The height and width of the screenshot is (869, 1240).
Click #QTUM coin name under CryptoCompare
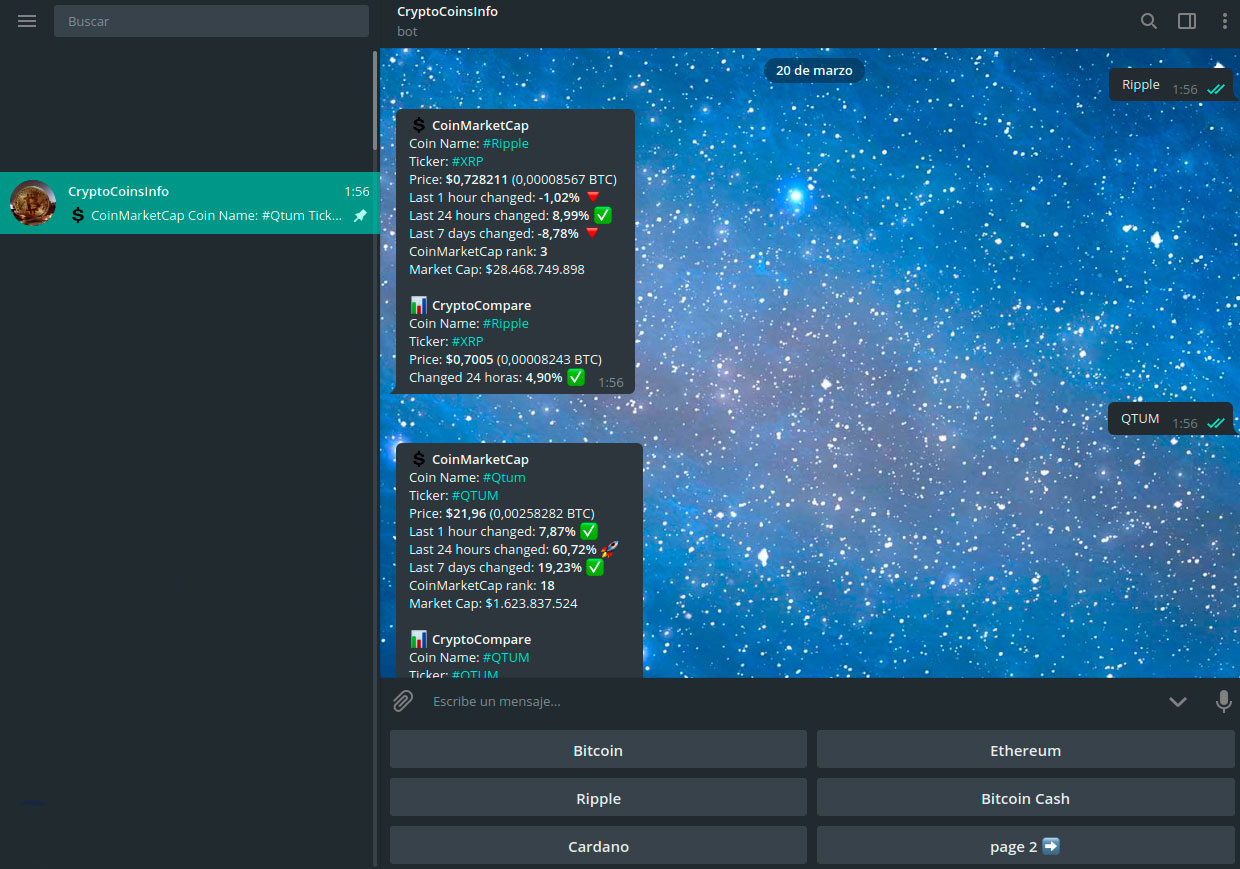506,658
